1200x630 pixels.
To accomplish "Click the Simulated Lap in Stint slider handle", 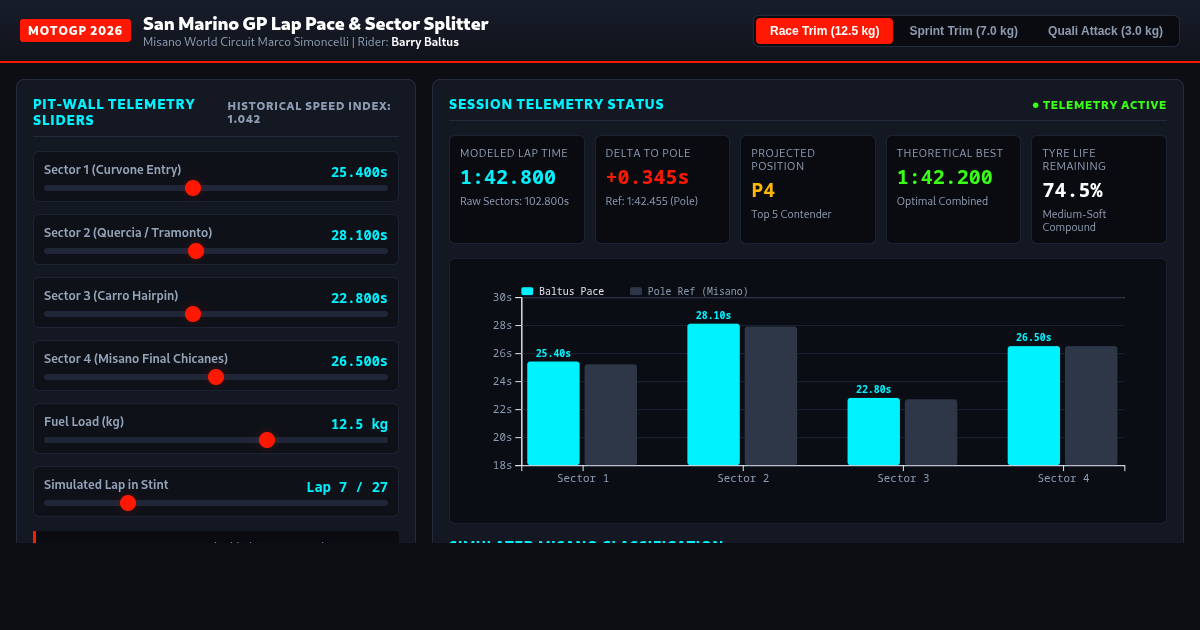I will (128, 503).
